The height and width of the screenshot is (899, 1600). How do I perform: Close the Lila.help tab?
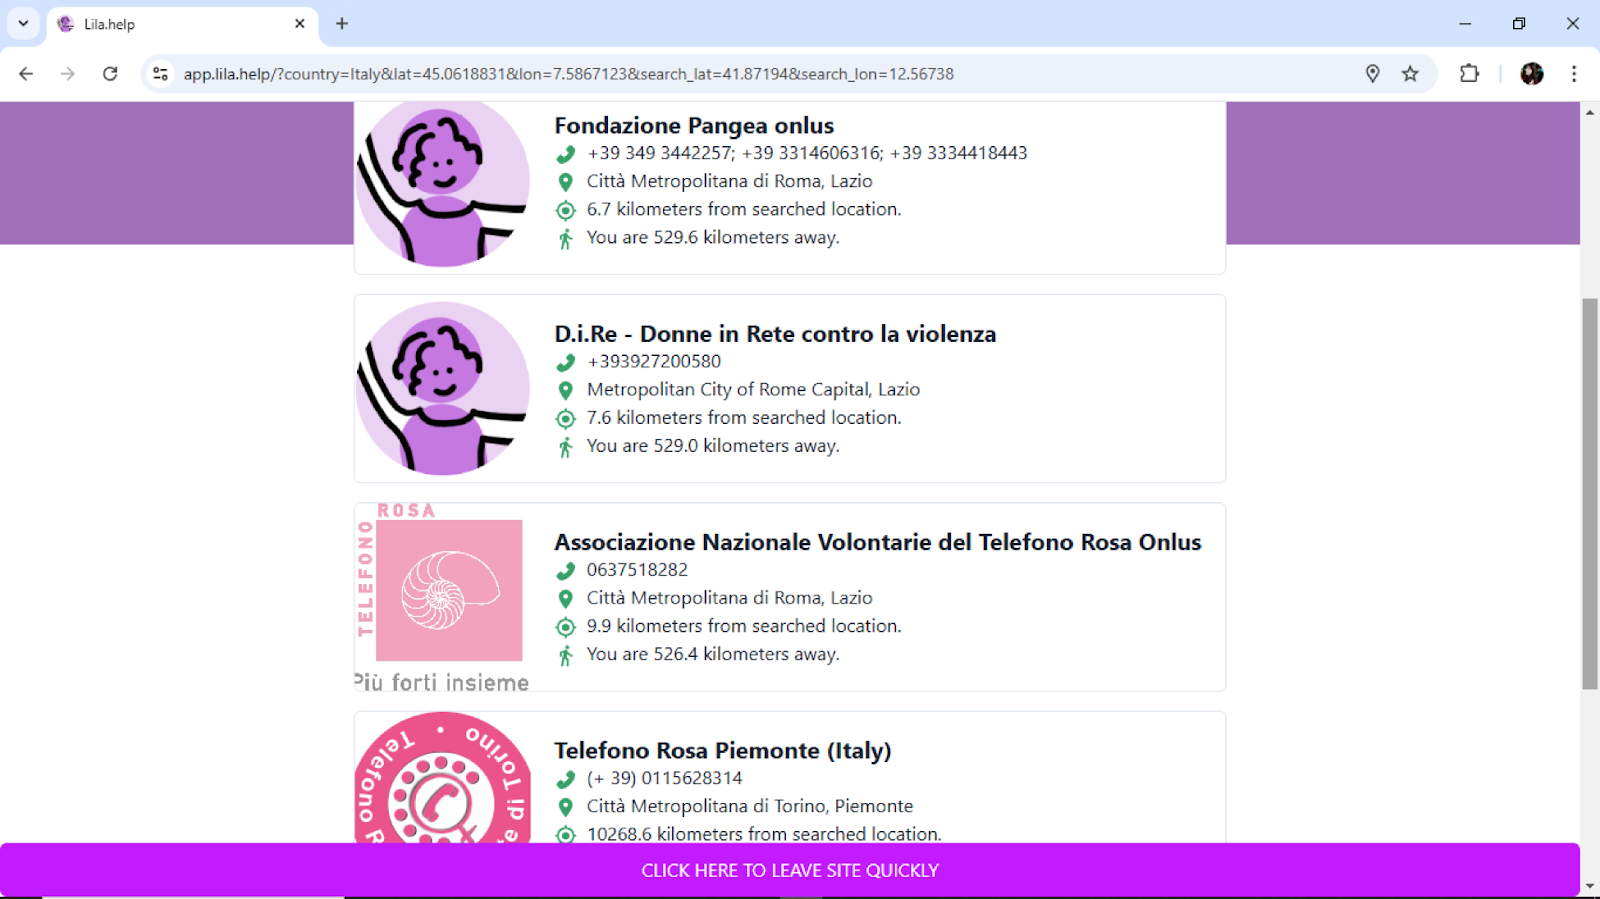pos(299,24)
